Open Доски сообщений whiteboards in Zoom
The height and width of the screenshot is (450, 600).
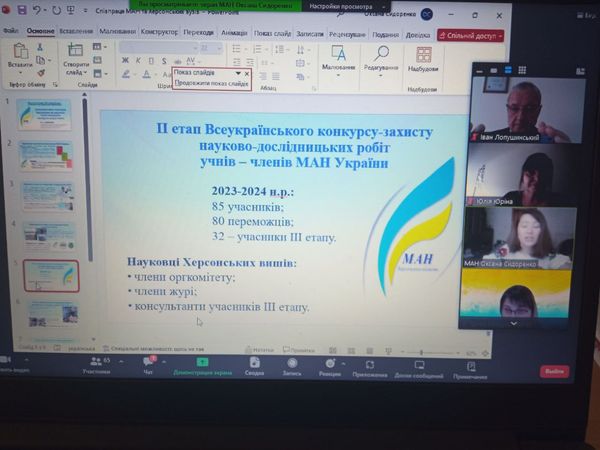419,370
